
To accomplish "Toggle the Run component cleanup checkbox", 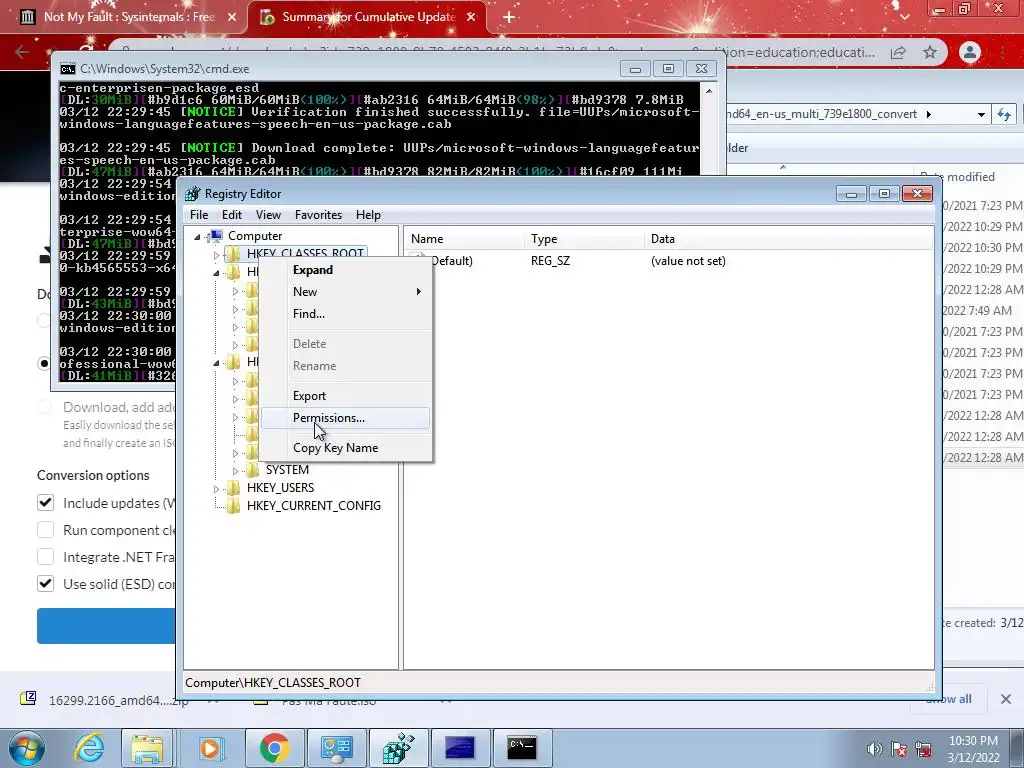I will [45, 530].
